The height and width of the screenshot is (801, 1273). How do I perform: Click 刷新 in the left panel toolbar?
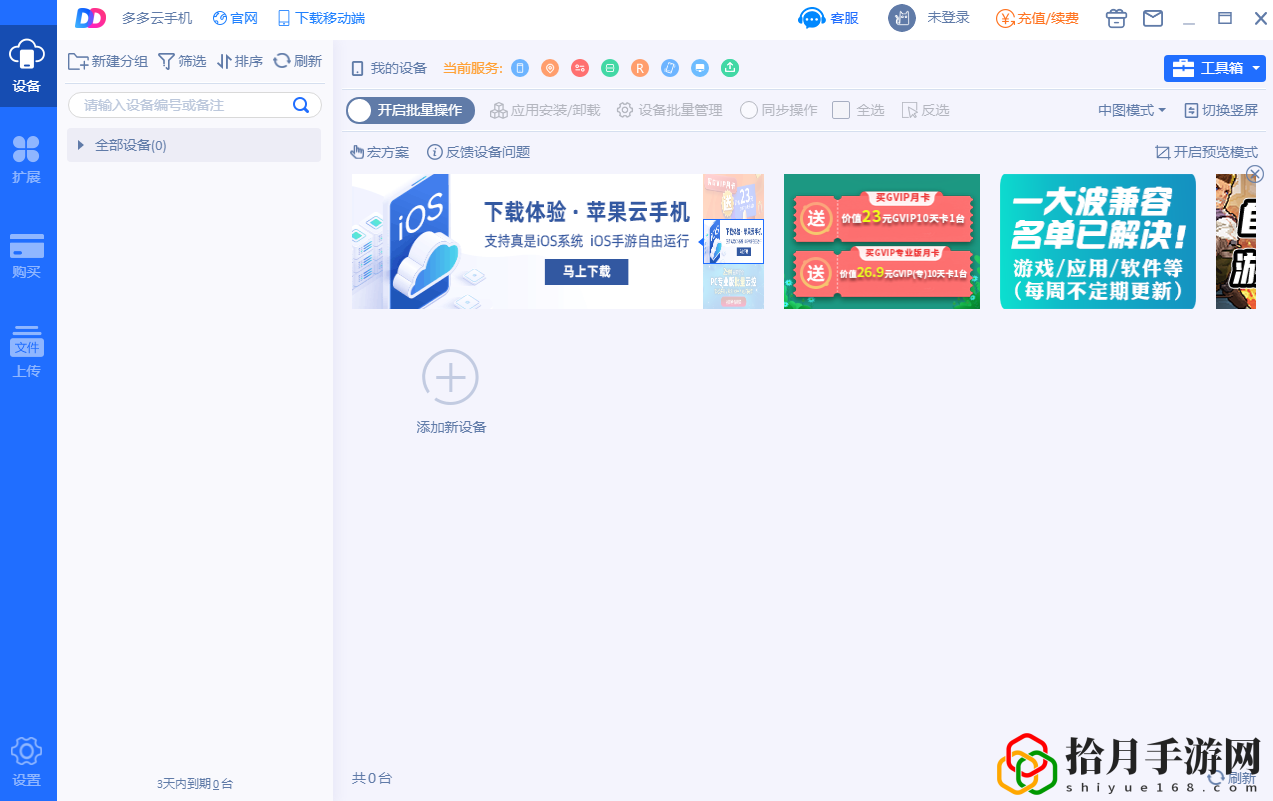coord(298,61)
